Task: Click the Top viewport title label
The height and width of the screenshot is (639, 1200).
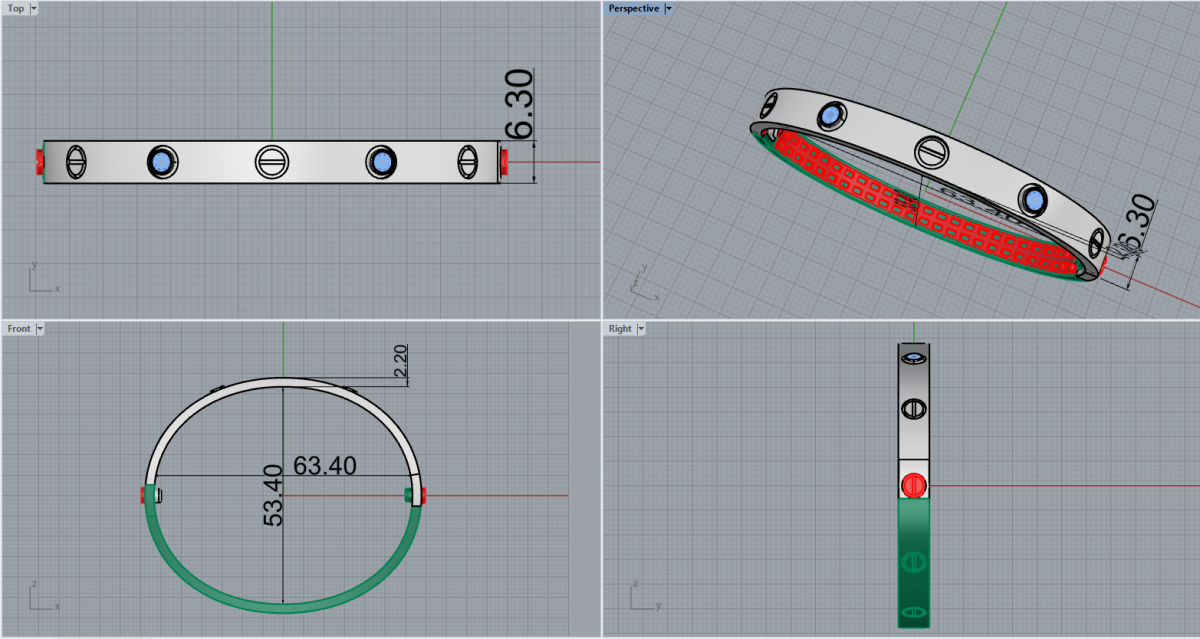Action: coord(16,8)
